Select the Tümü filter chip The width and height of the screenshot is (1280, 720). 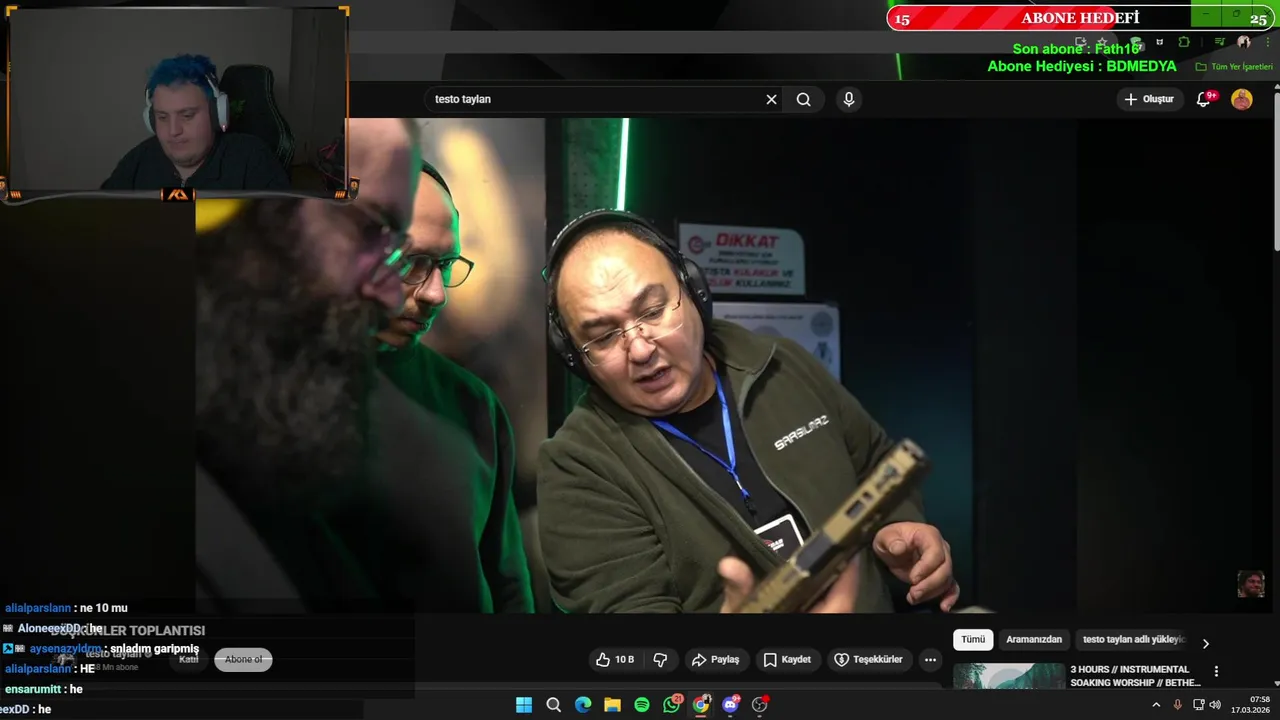(x=973, y=640)
